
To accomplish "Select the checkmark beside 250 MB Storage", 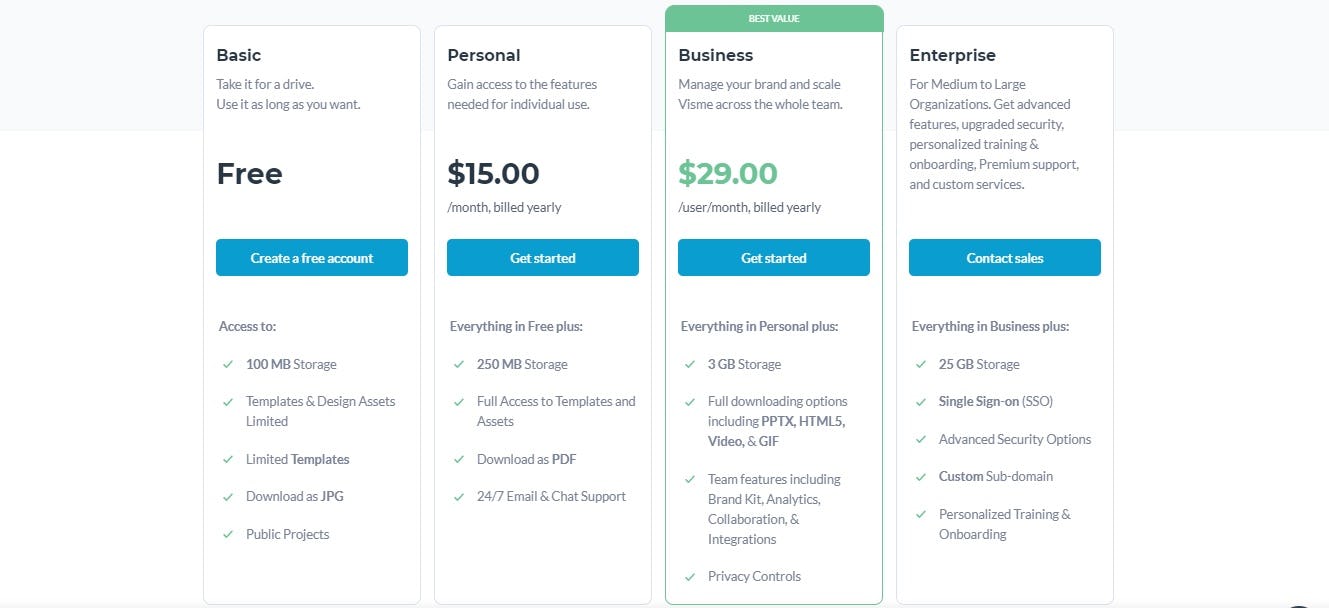I will click(x=459, y=364).
